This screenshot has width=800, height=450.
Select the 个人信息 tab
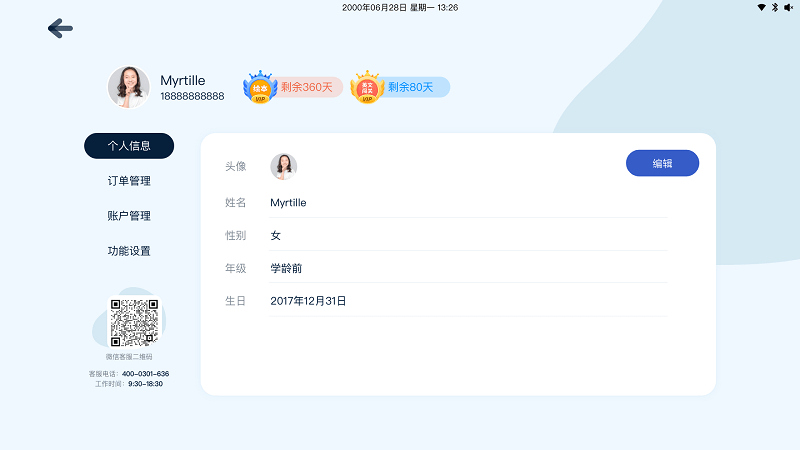129,146
